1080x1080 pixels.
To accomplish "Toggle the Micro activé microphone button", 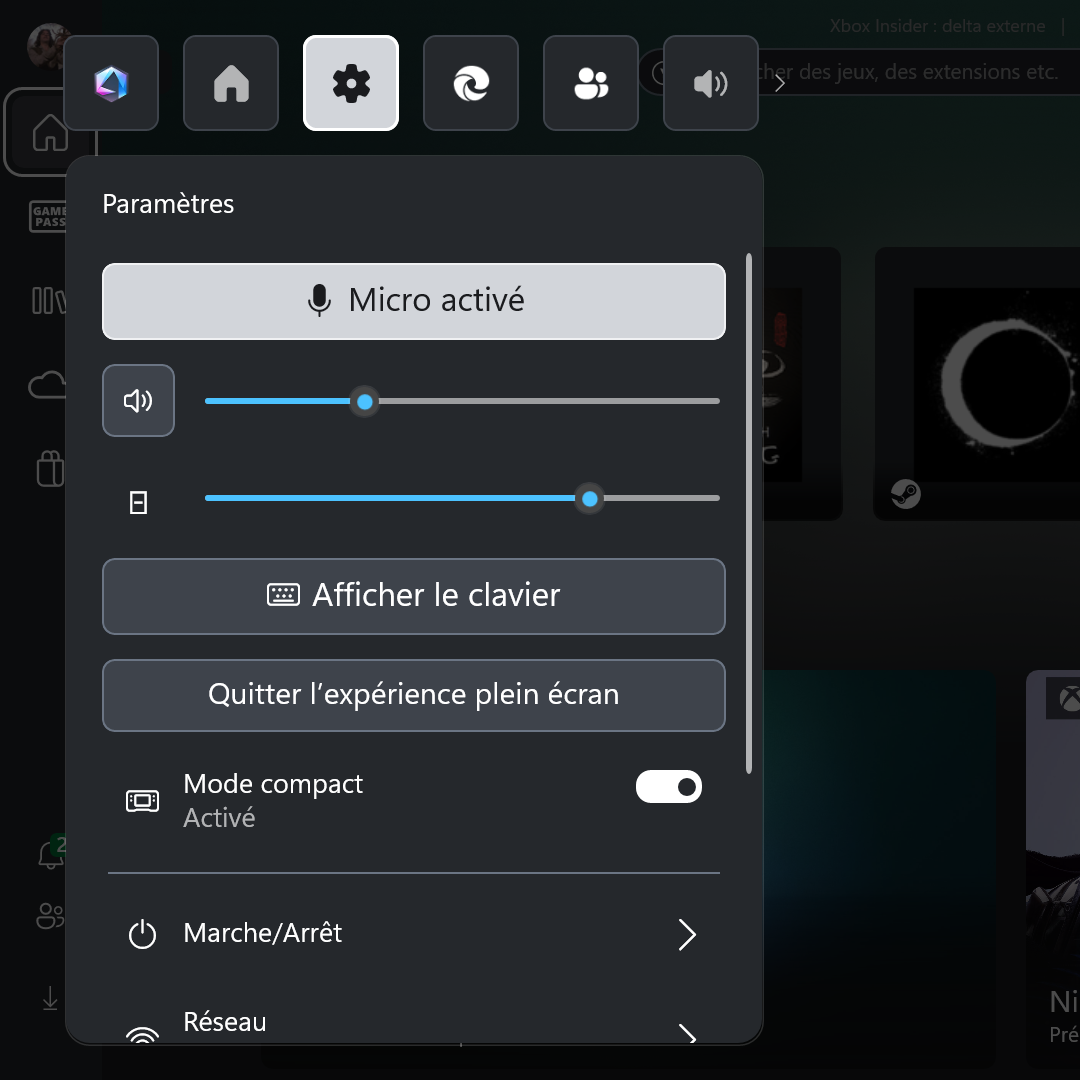I will point(413,301).
